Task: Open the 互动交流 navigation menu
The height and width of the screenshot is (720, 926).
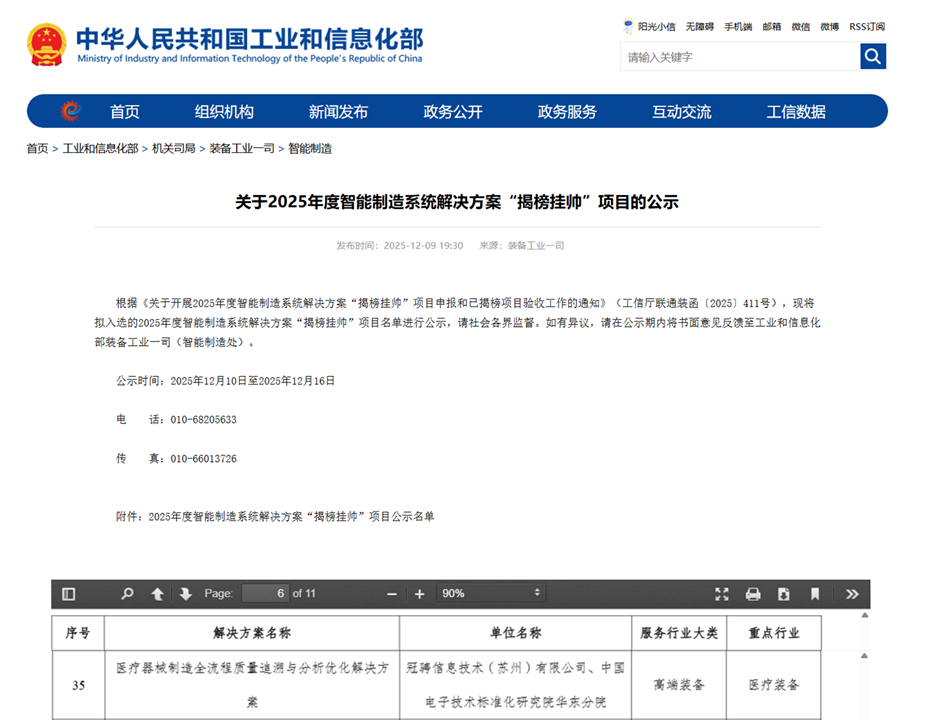Action: pyautogui.click(x=682, y=112)
